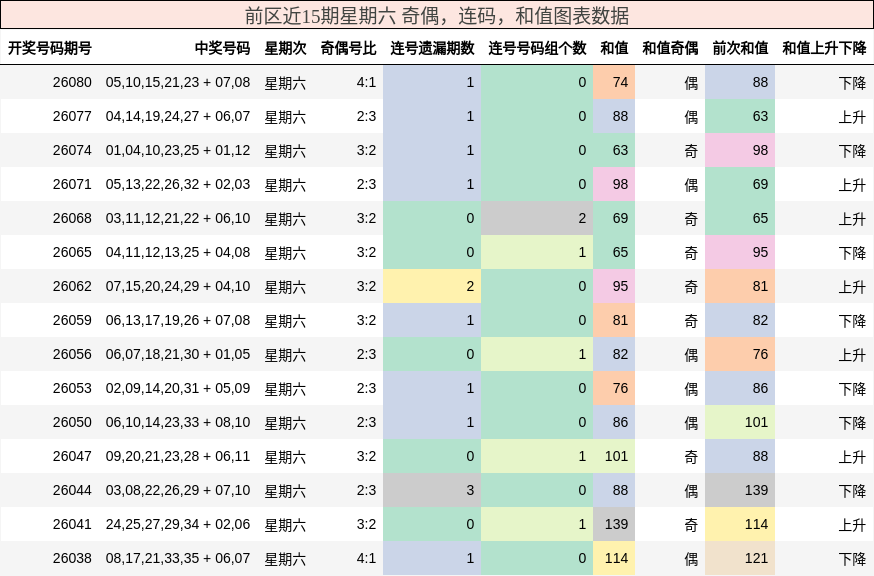Screen dimensions: 874x576
Task: Select issue number 26059
Action: coord(72,321)
